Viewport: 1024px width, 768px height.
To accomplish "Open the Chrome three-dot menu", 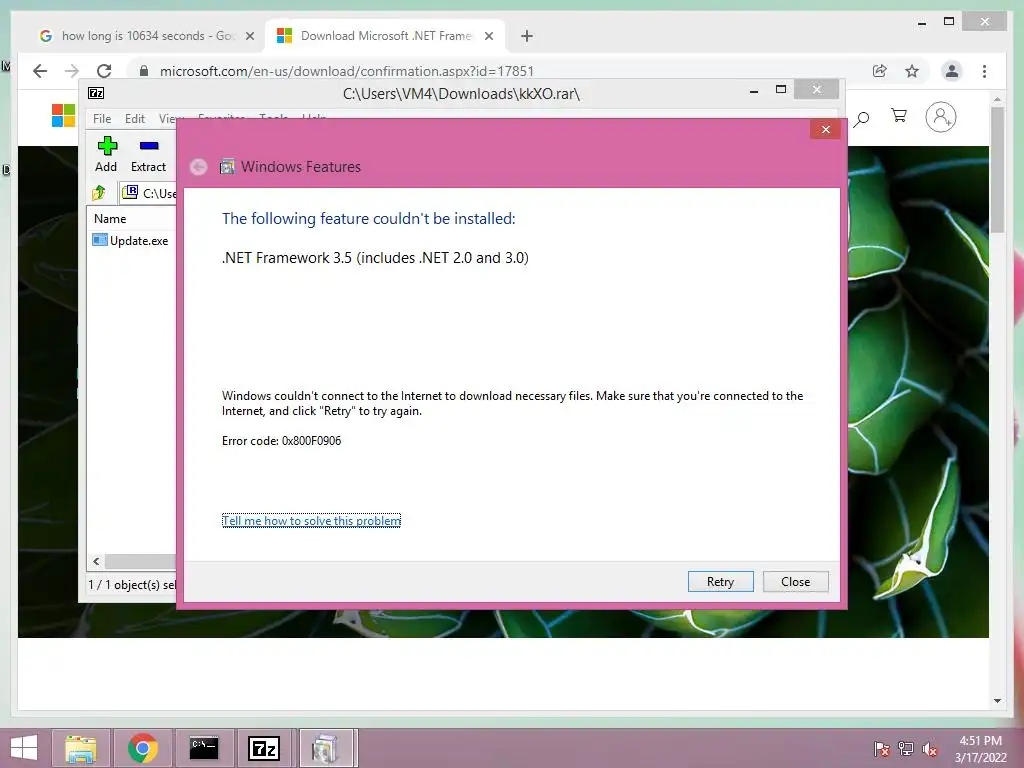I will coord(984,71).
